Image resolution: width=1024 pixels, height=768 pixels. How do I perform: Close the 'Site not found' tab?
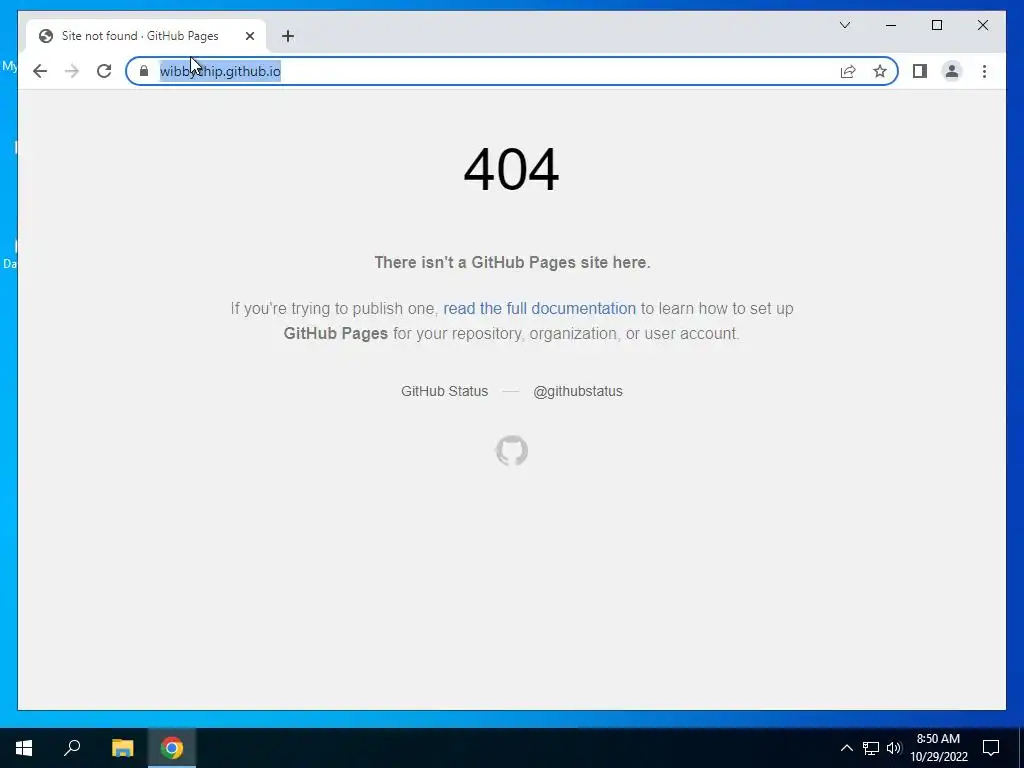249,36
